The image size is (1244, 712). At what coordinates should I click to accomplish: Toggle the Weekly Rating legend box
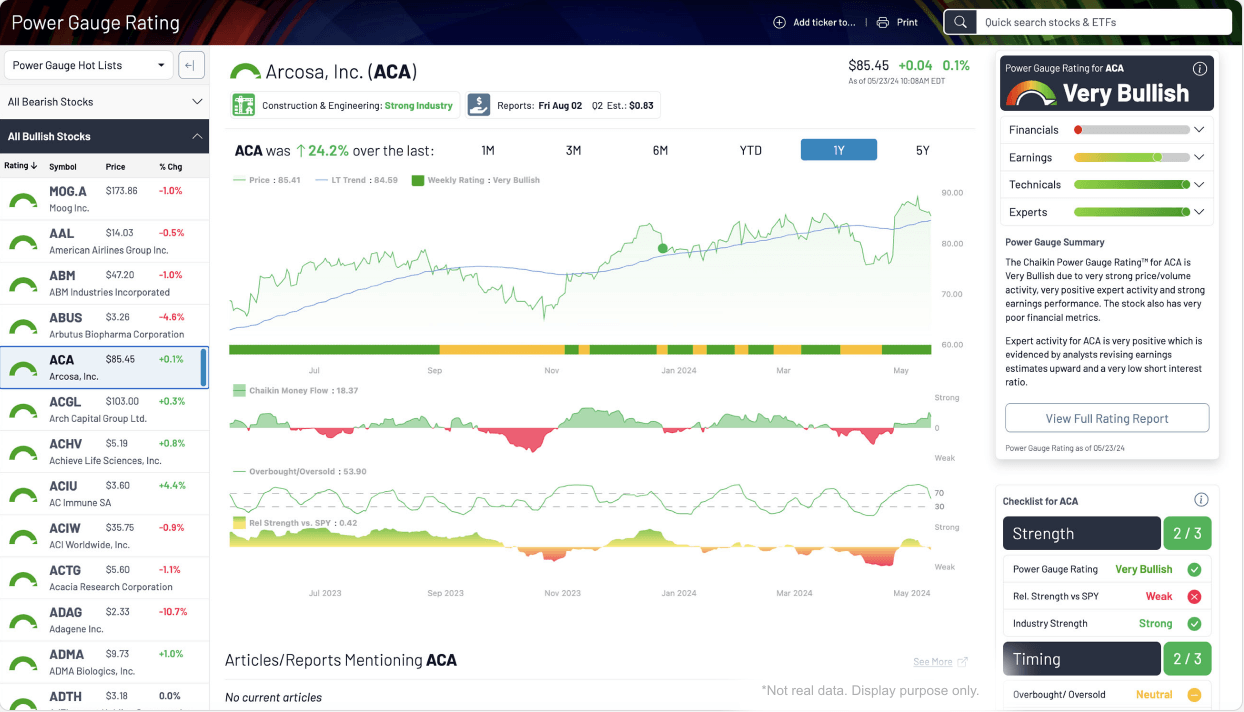[417, 180]
